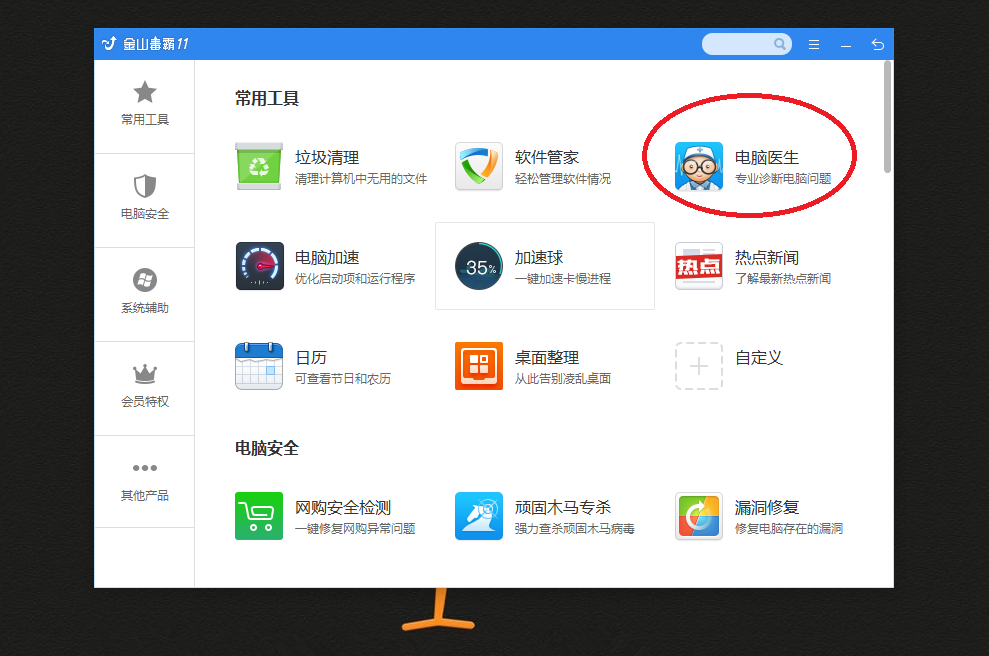This screenshot has height=656, width=989.
Task: Click the 漏洞修复 title text
Action: pos(767,508)
